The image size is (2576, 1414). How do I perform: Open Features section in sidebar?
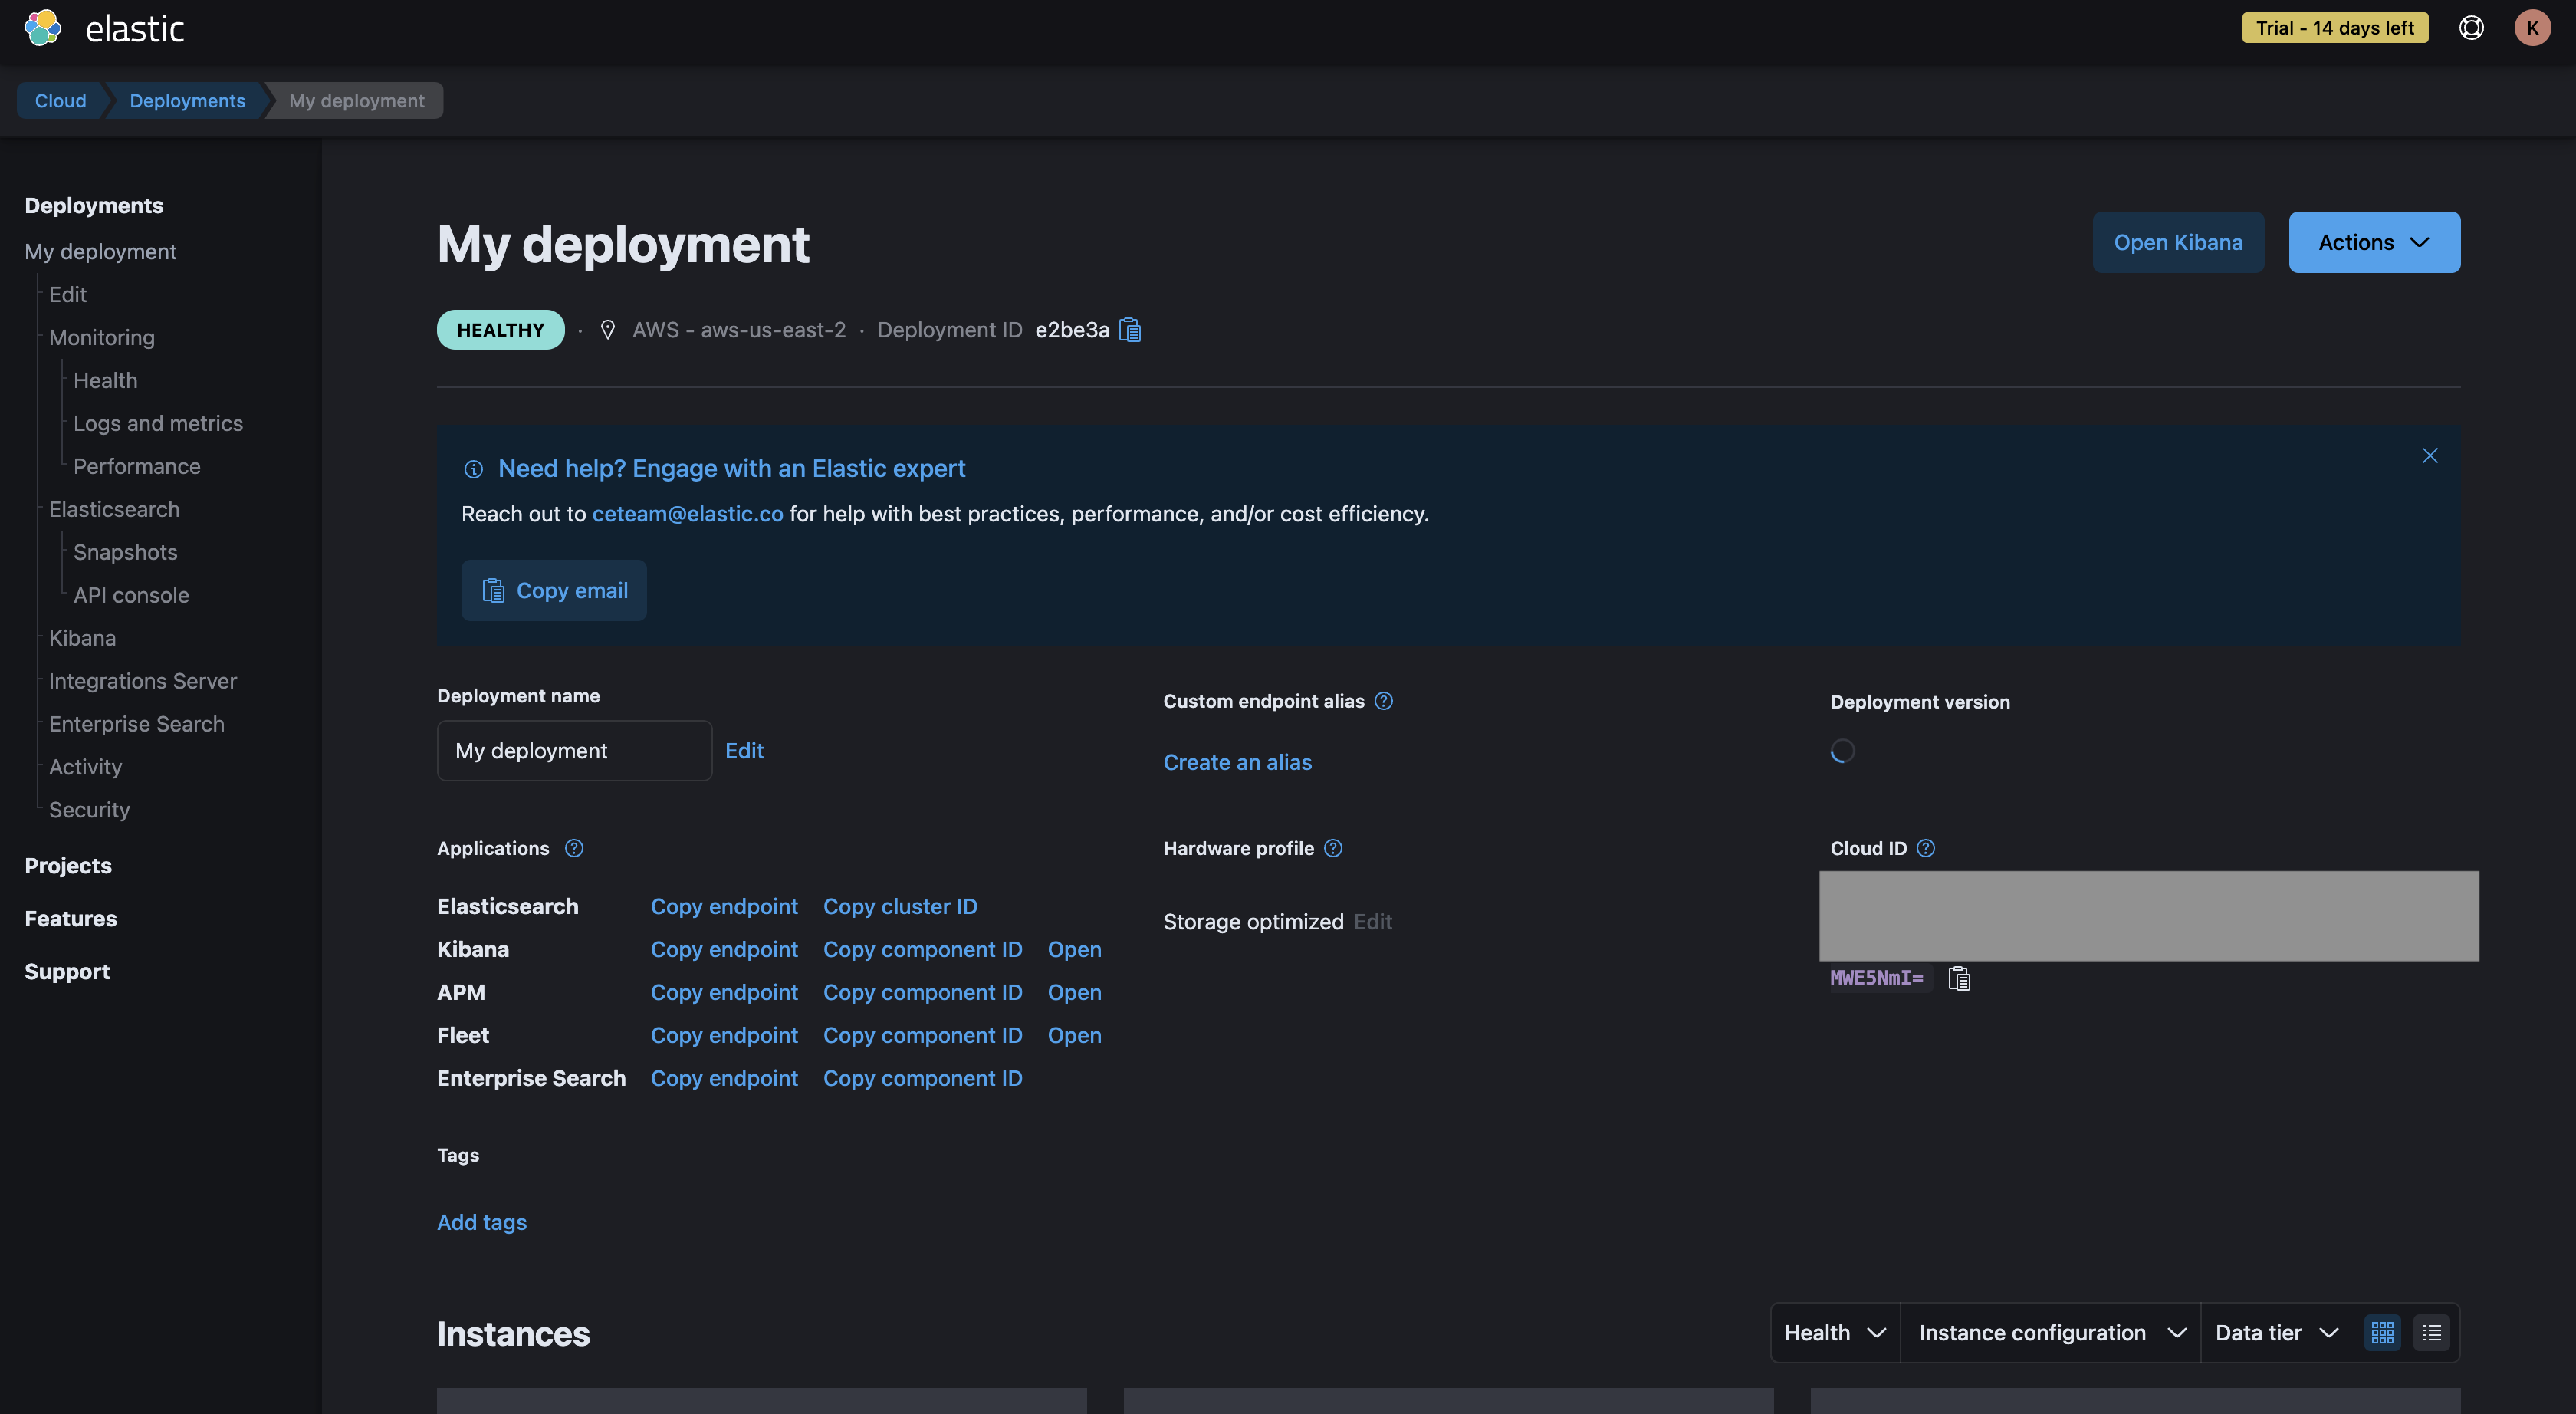tap(71, 919)
